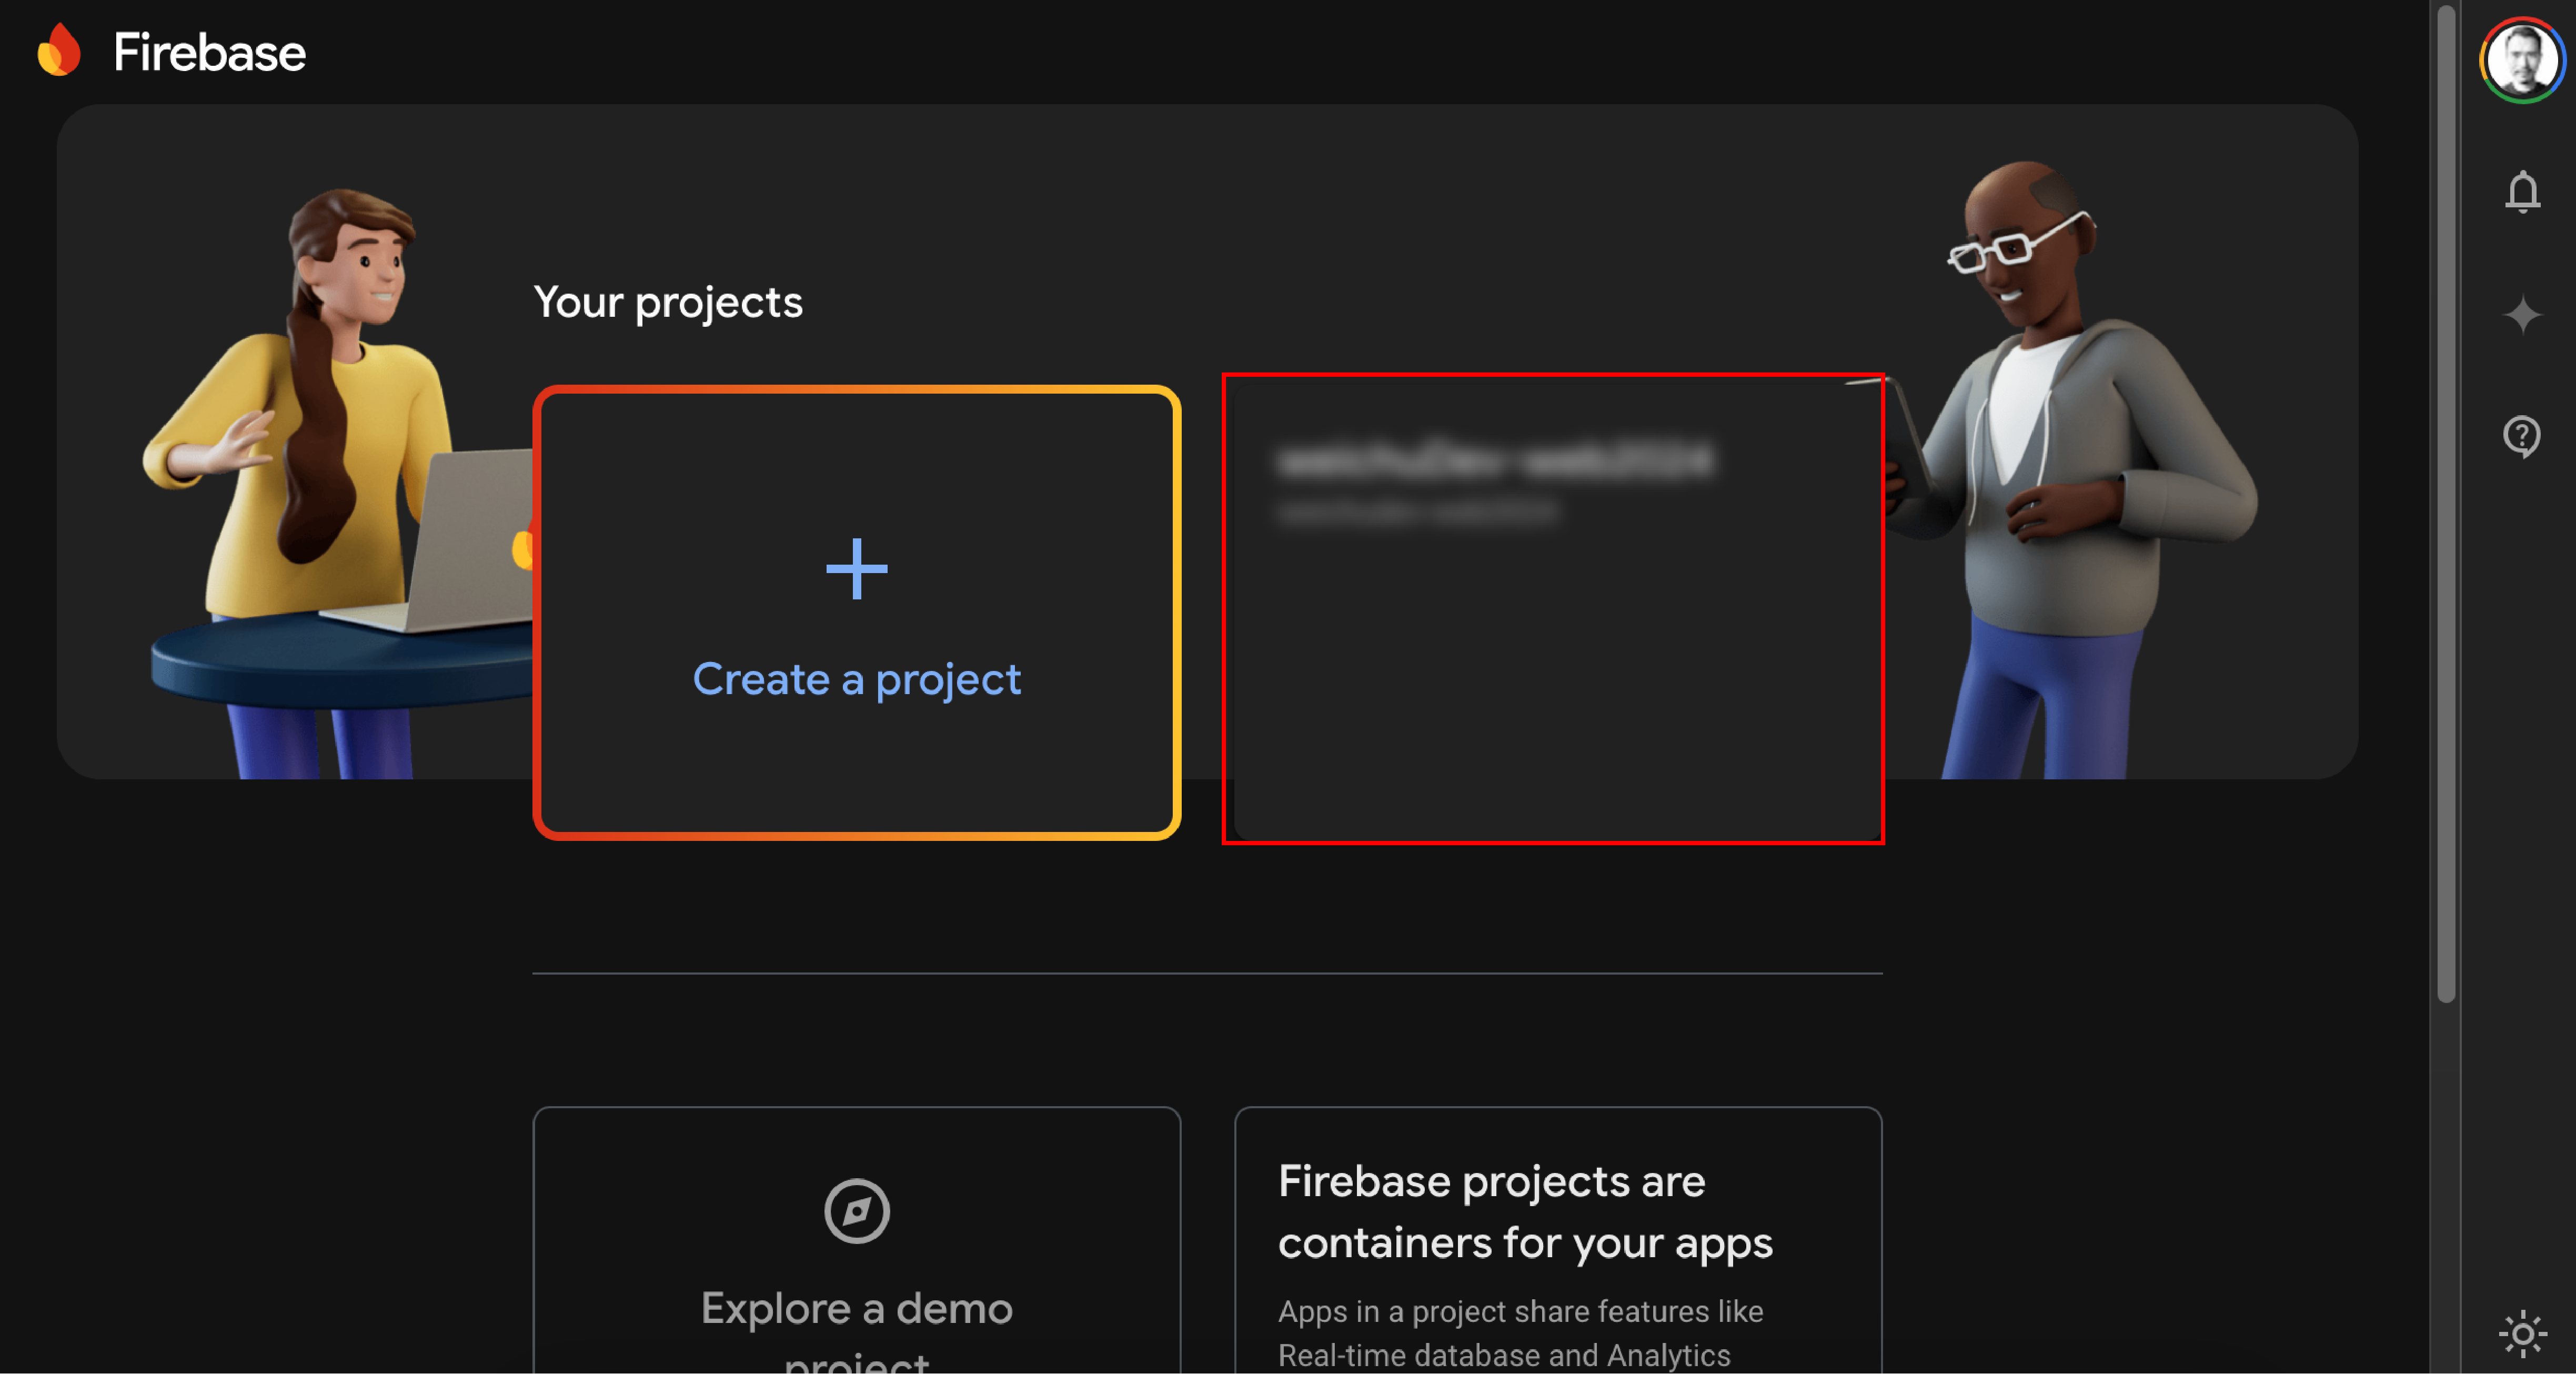Open the account profile avatar
2576x1374 pixels.
pyautogui.click(x=2521, y=60)
